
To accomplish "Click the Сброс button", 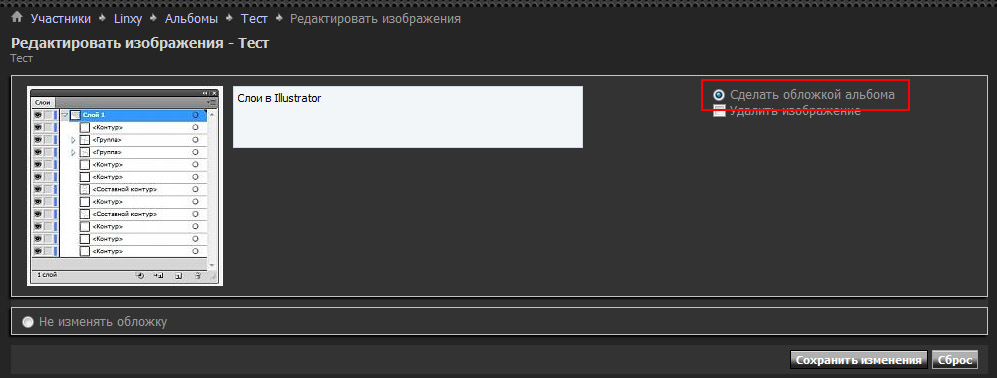I will 954,360.
